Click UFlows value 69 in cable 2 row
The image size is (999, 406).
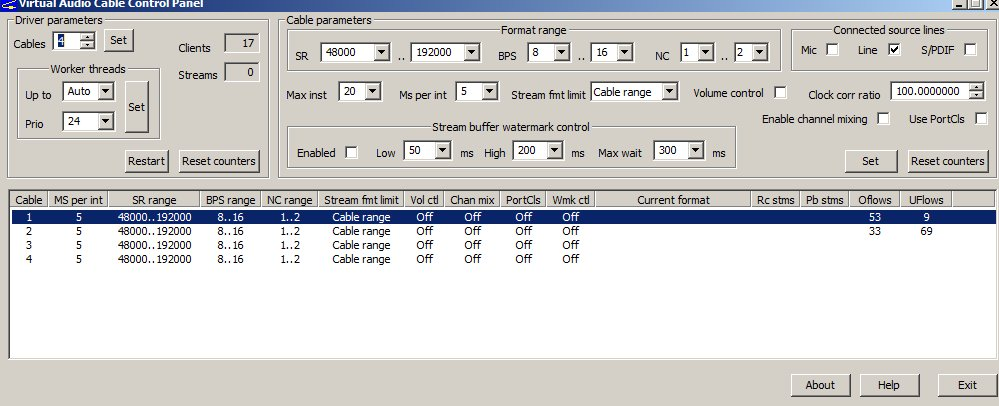pos(926,231)
